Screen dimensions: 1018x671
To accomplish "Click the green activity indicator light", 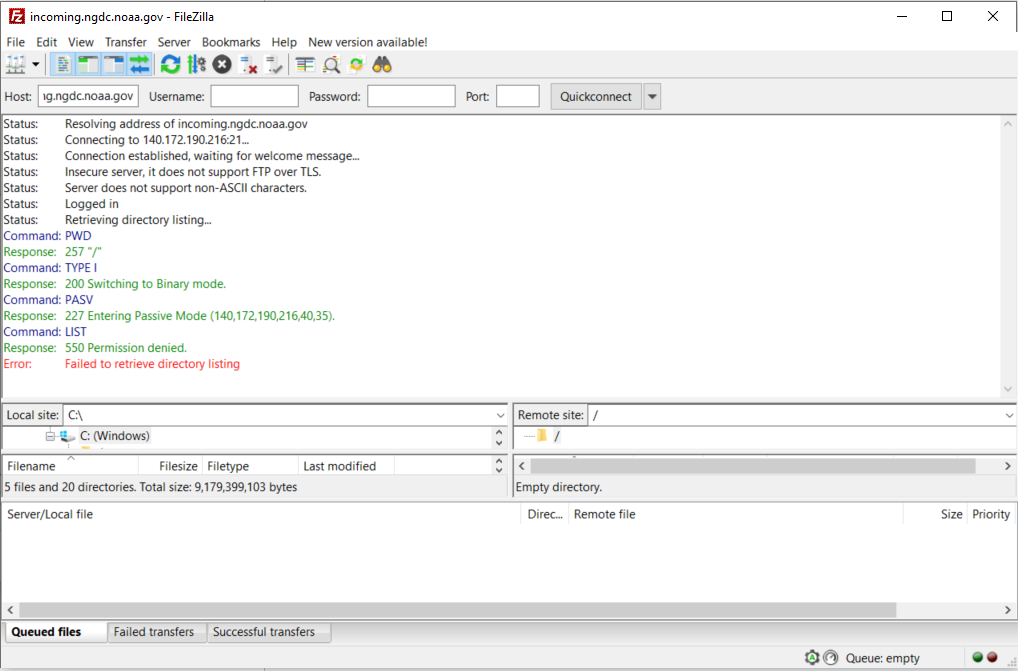I will (x=978, y=657).
